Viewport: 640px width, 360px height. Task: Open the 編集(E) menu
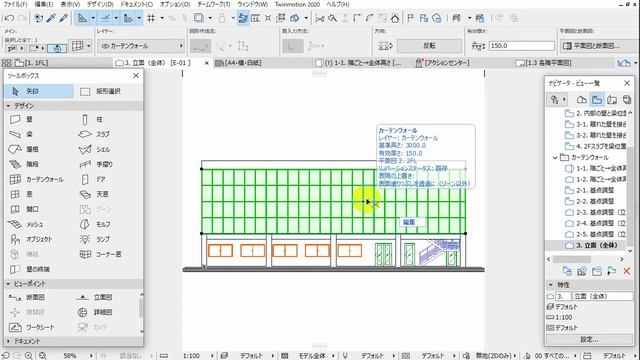click(x=44, y=4)
